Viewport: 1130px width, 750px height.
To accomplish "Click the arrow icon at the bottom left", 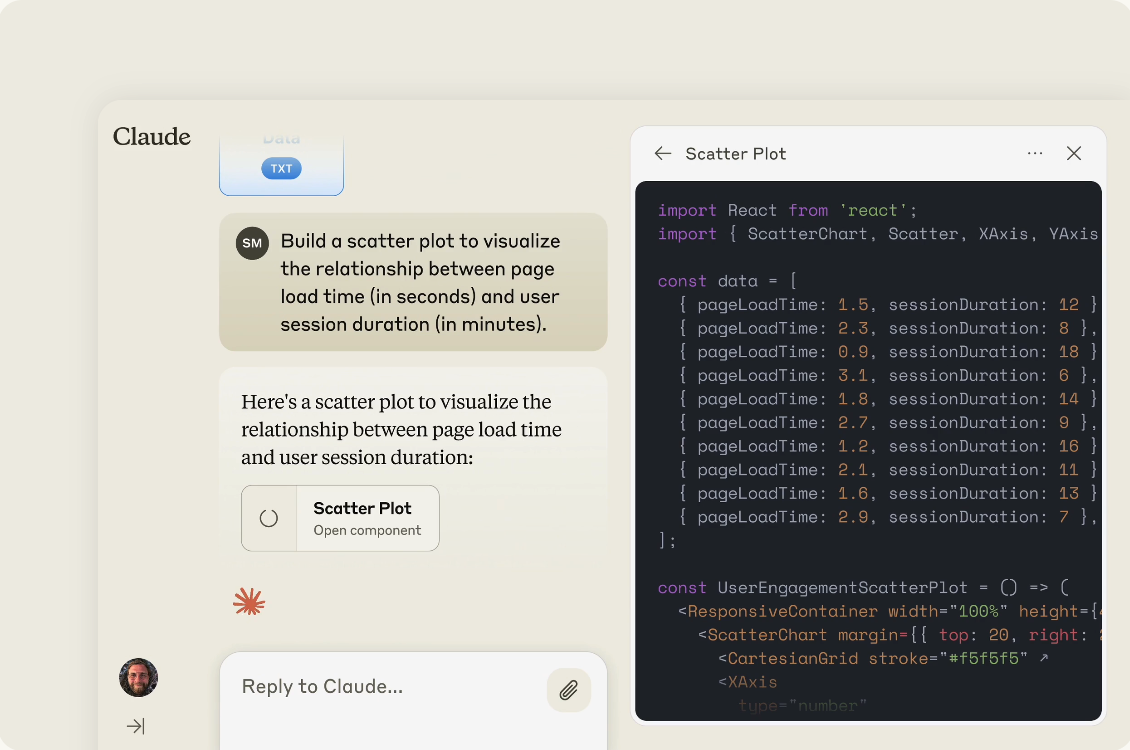I will click(135, 726).
